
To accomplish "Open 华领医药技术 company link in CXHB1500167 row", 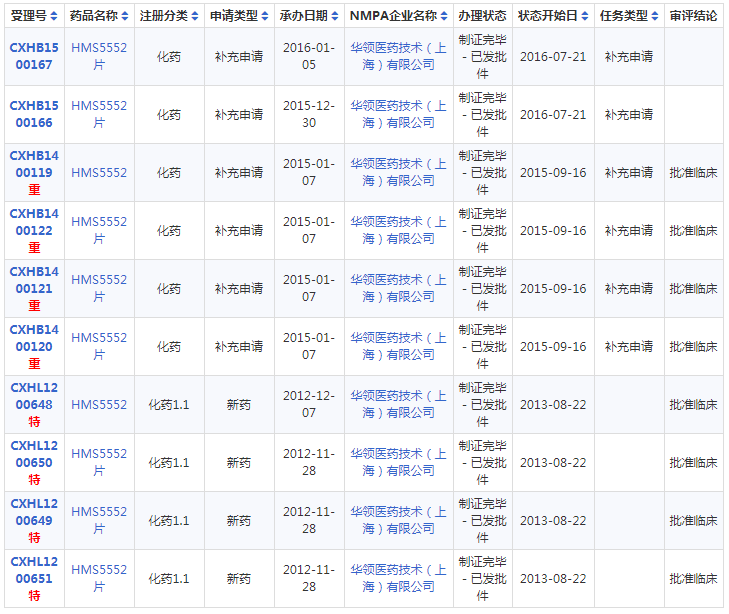I will (x=398, y=56).
